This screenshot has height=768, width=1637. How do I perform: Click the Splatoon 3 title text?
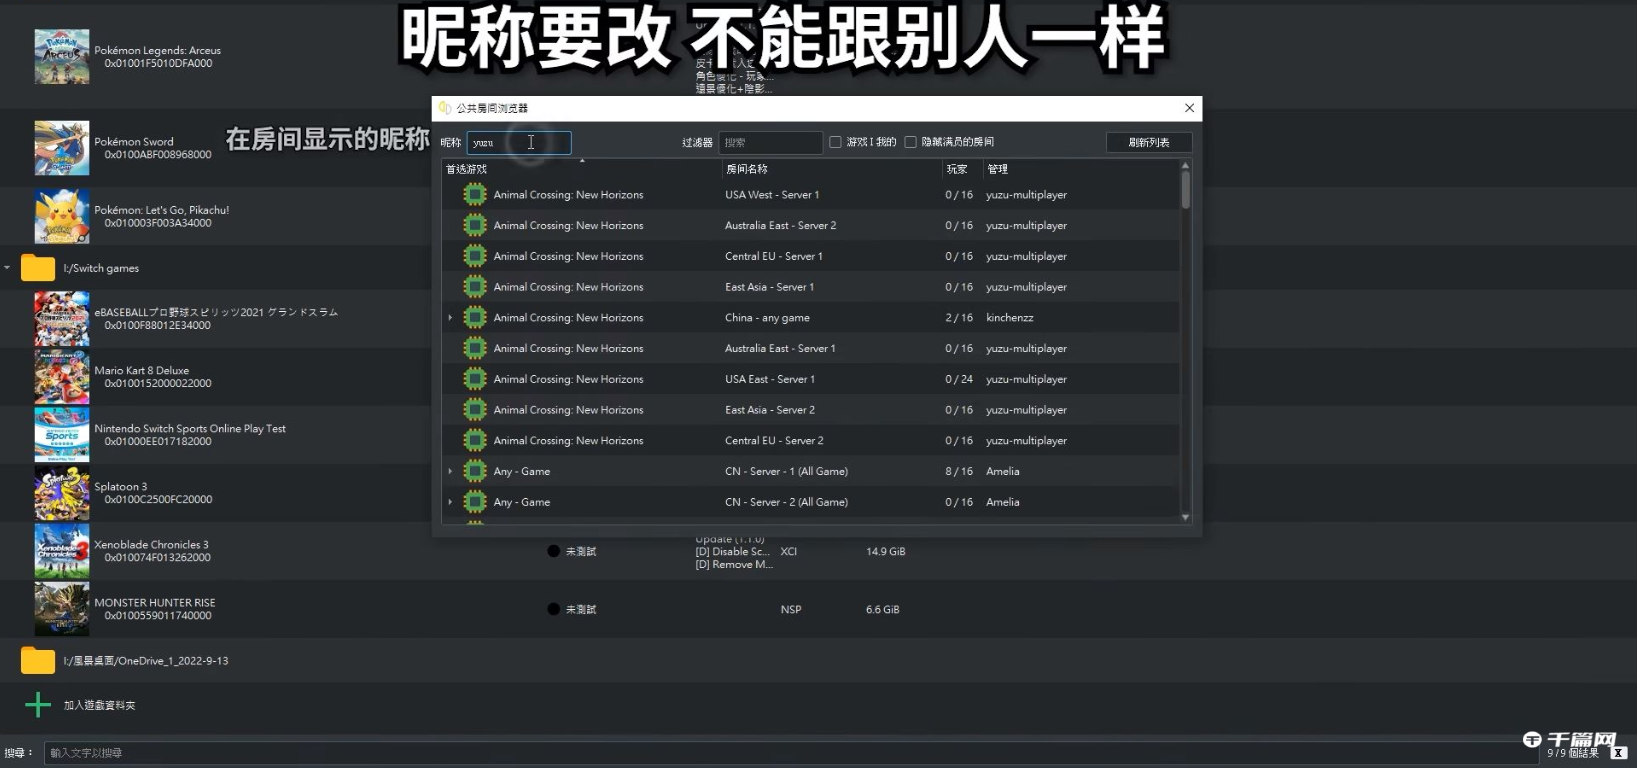click(x=121, y=487)
